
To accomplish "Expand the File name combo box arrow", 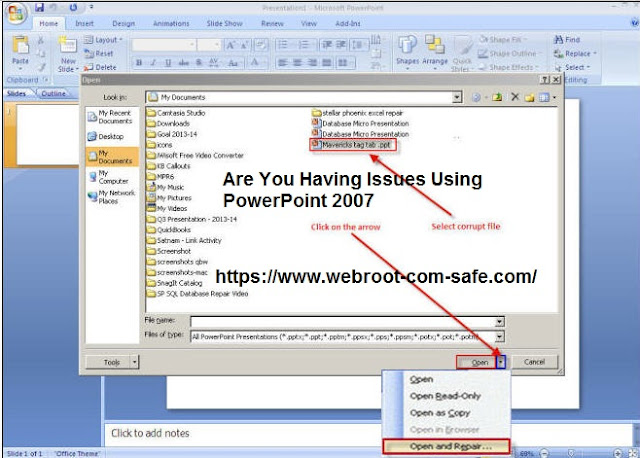I will (500, 322).
